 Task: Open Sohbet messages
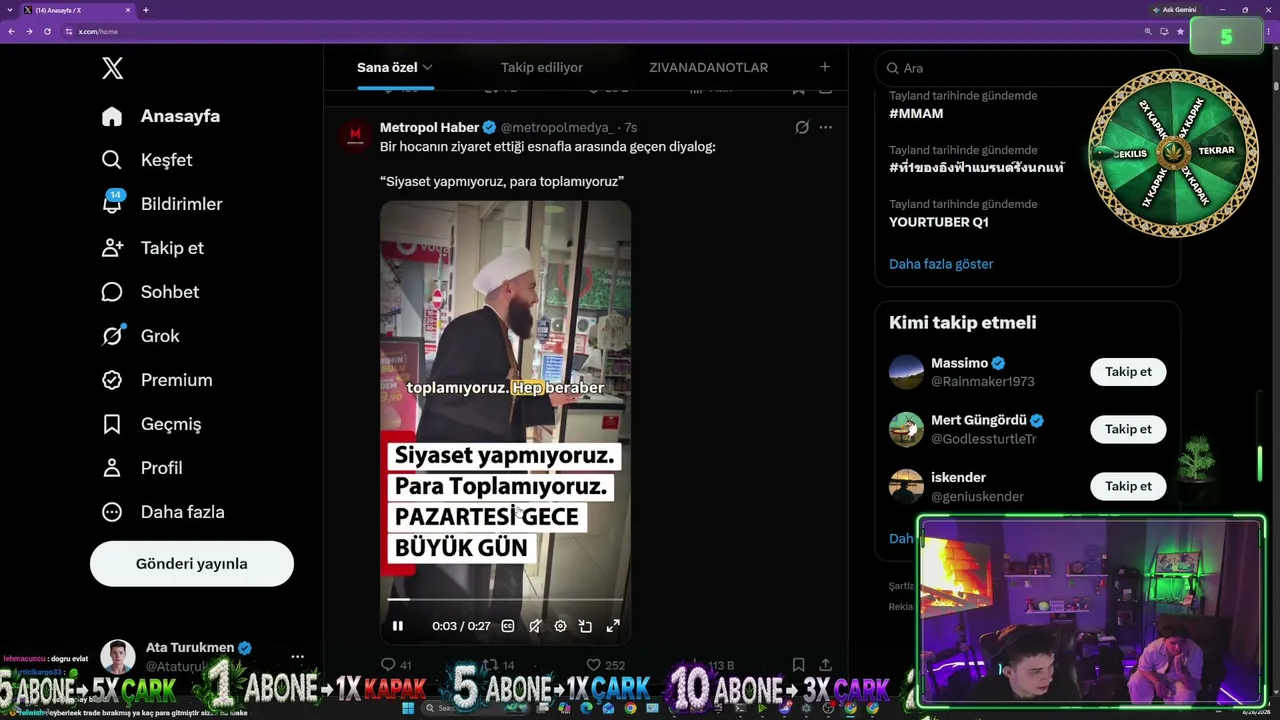coord(151,292)
